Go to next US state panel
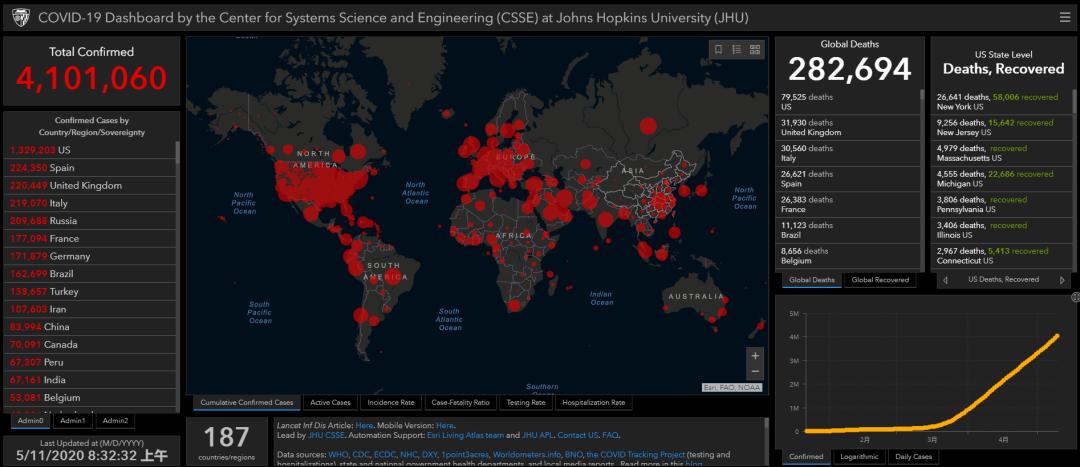The height and width of the screenshot is (467, 1080). [1062, 280]
